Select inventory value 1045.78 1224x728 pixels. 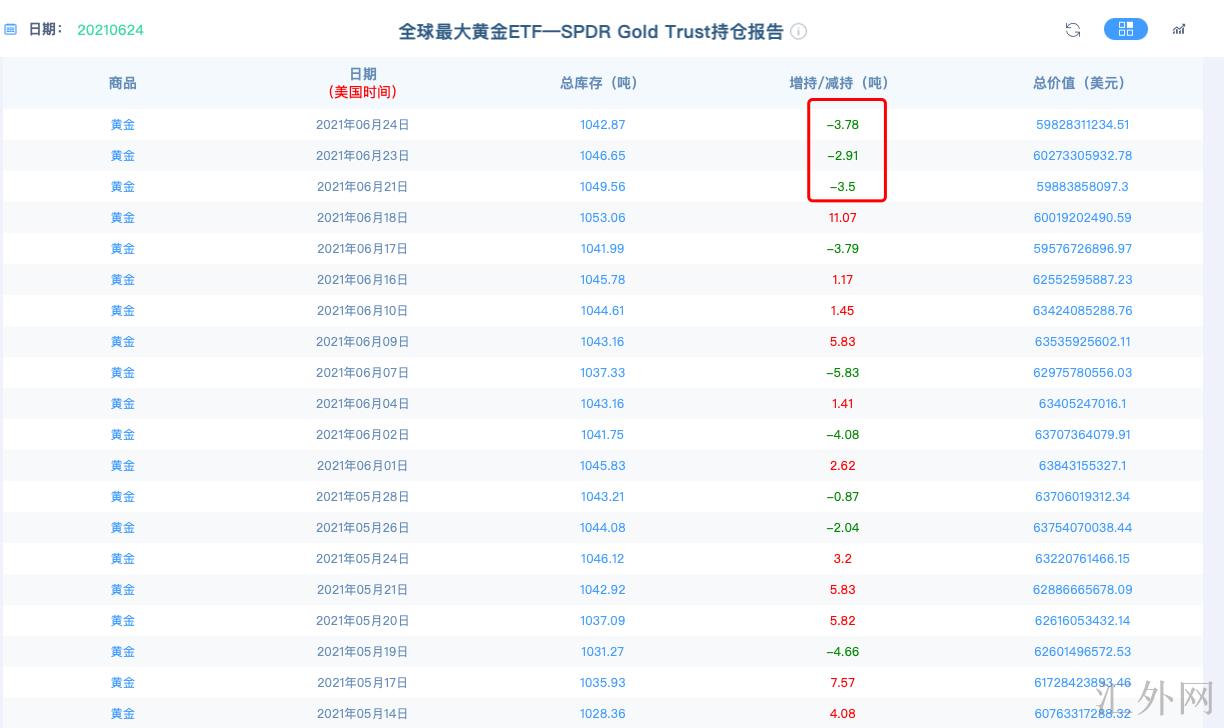602,280
